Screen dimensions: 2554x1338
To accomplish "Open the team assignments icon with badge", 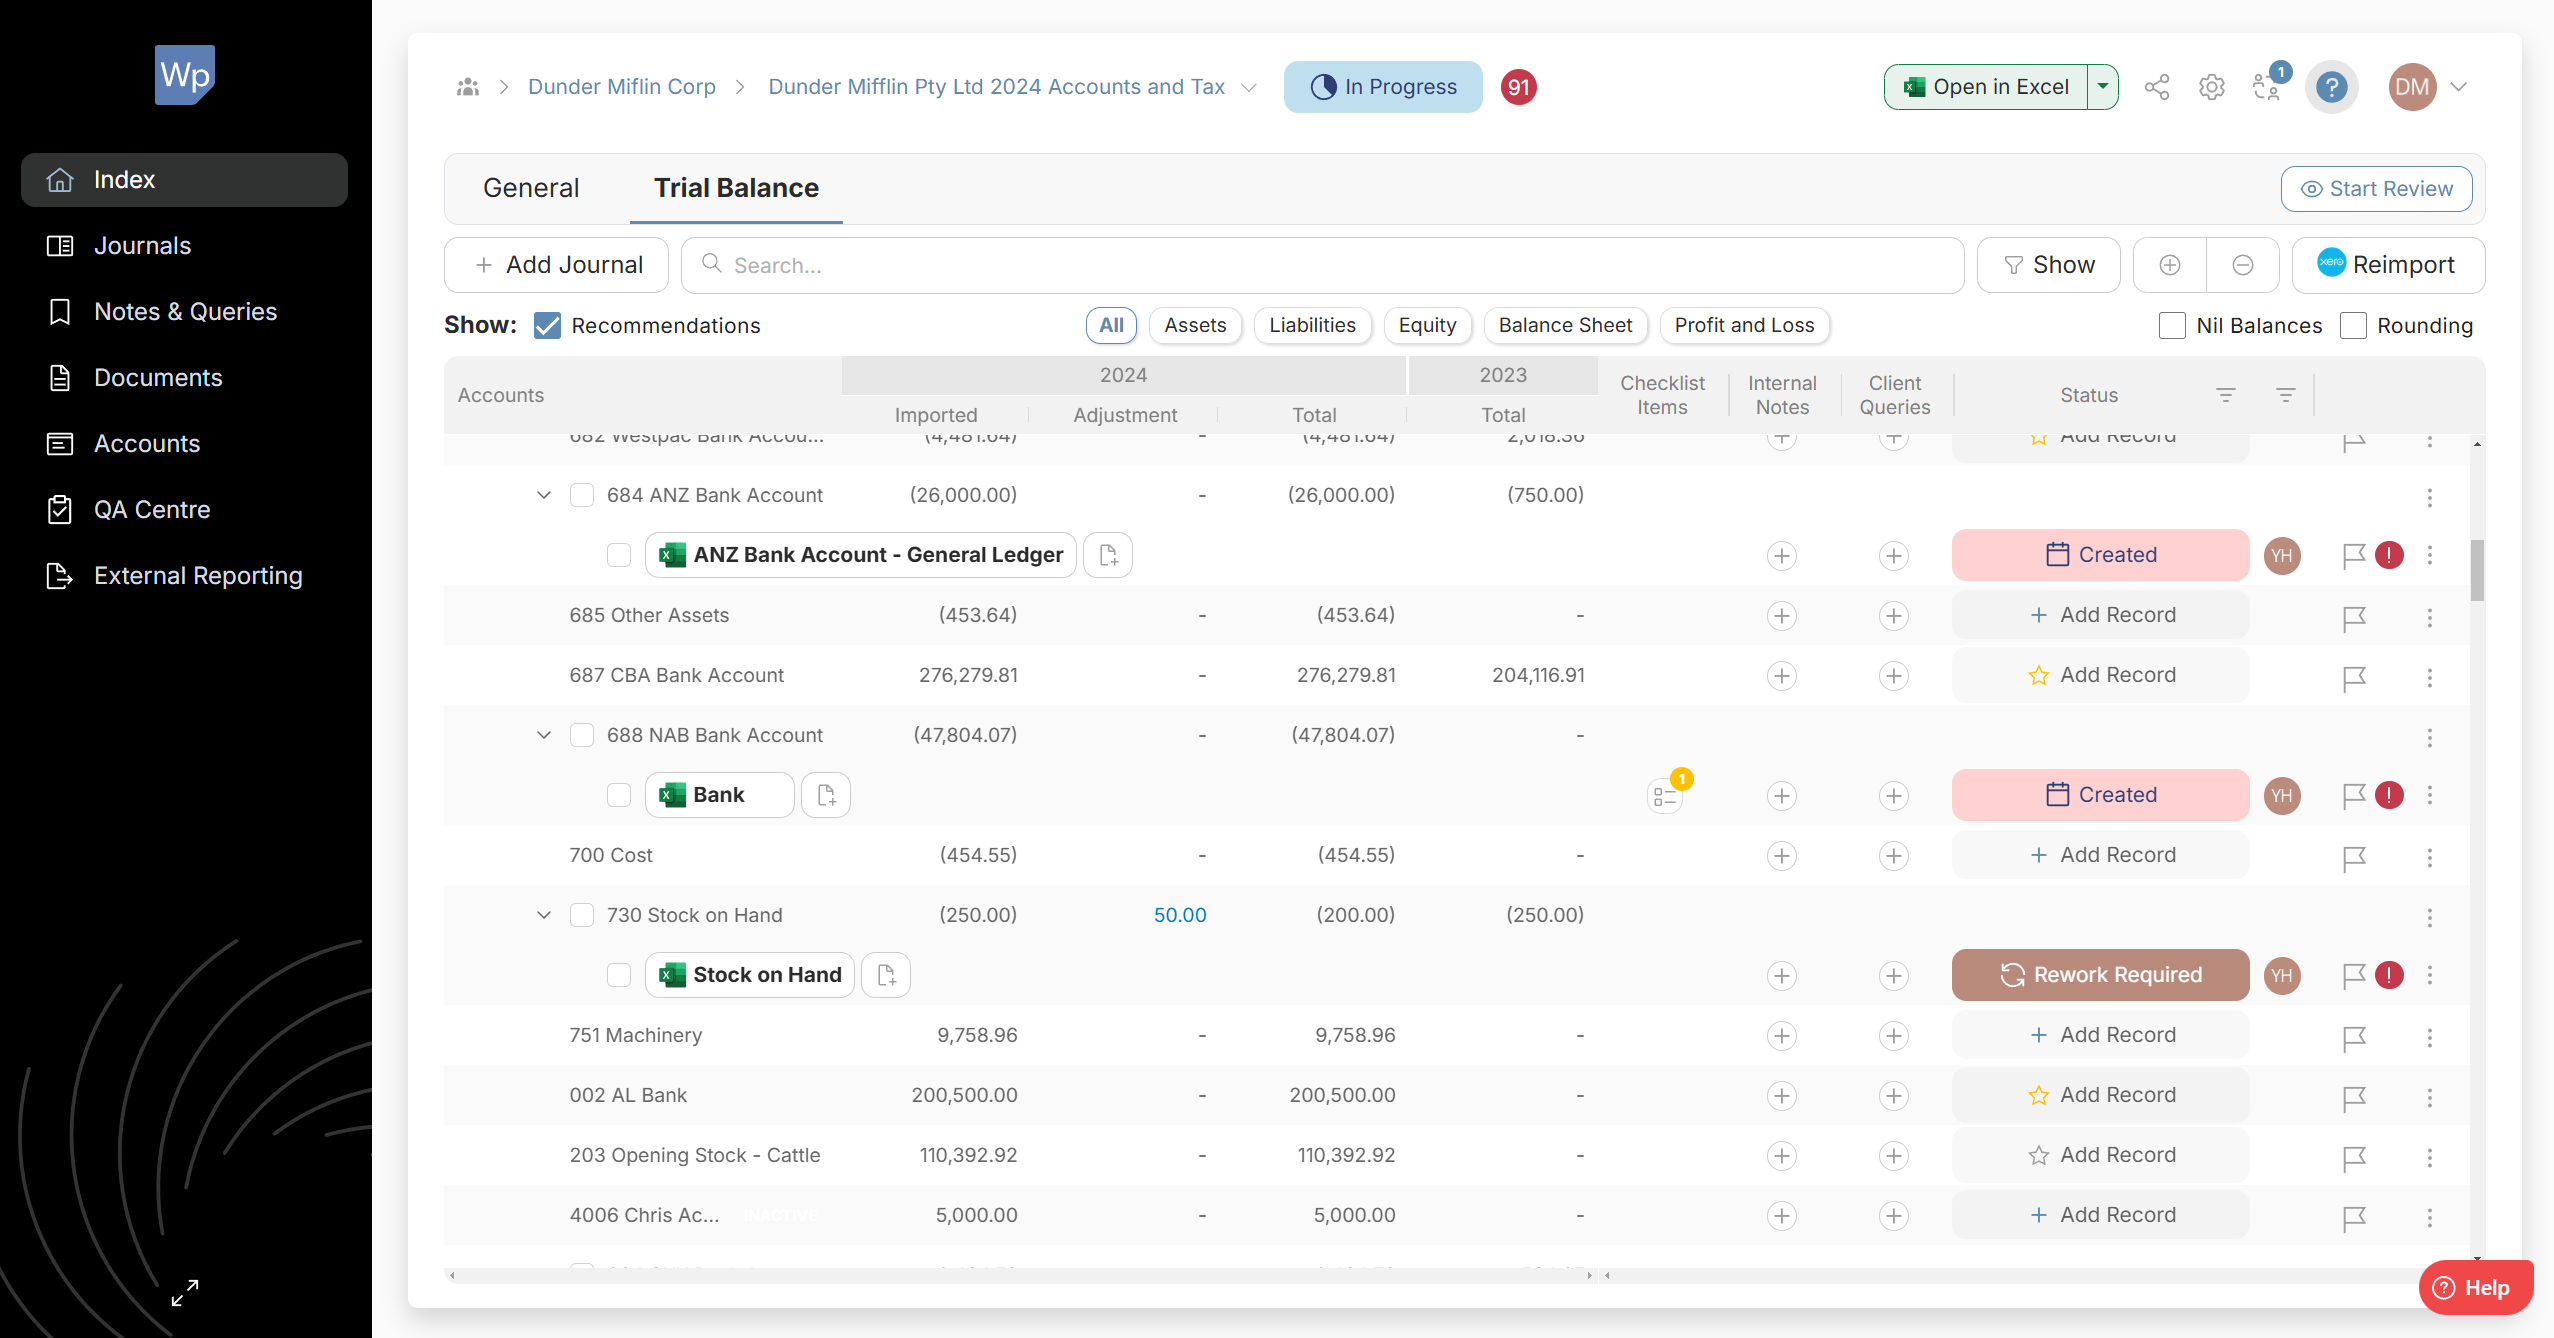I will pos(2268,87).
